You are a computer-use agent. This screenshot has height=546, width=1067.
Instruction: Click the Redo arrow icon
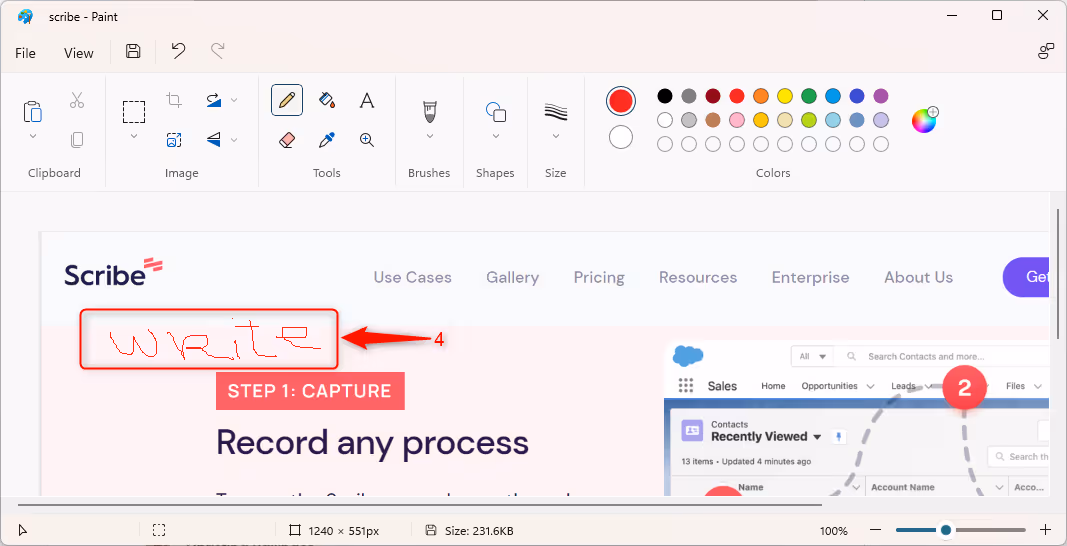218,51
